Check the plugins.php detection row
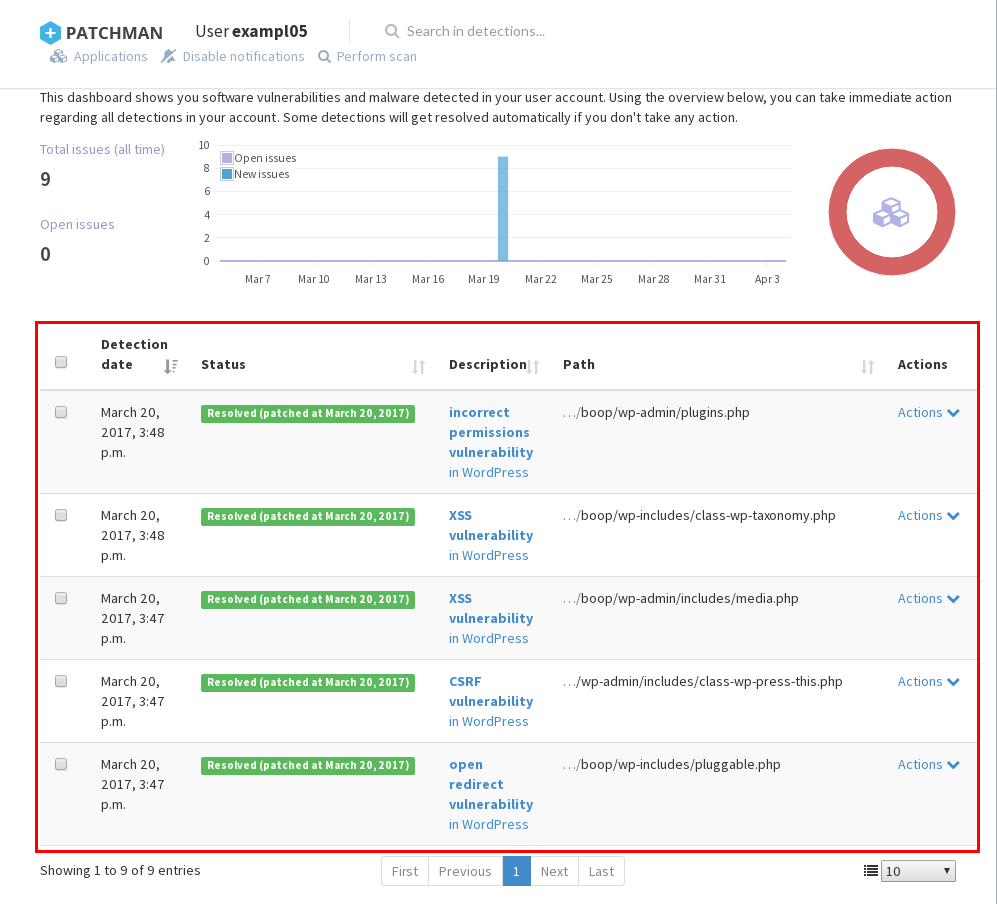 coord(61,412)
